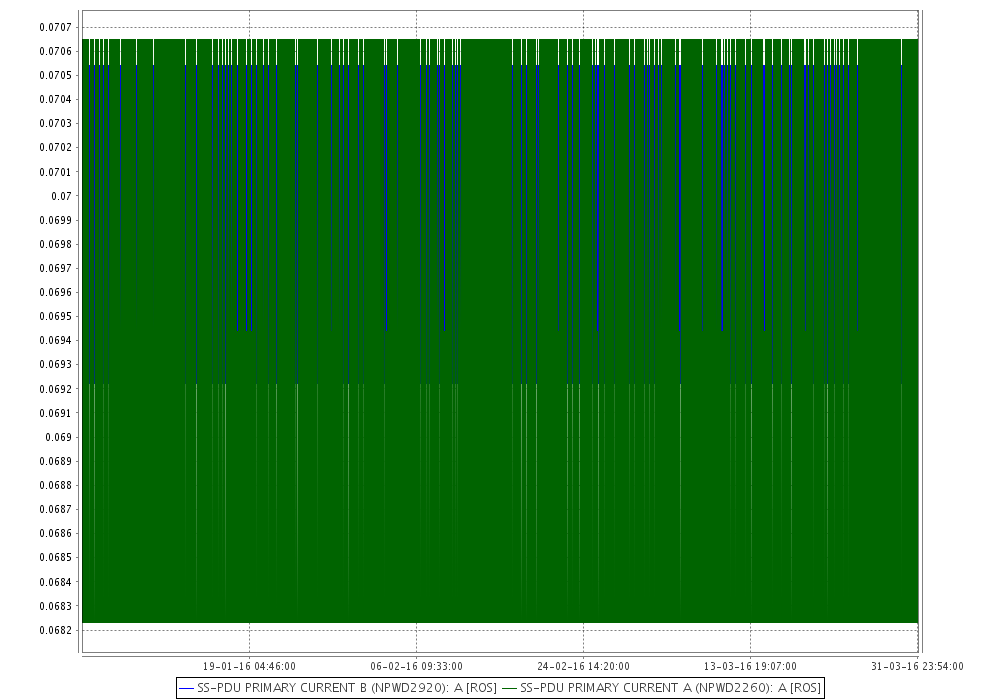
Task: Click y-axis value 0.0698
Action: 55,244
